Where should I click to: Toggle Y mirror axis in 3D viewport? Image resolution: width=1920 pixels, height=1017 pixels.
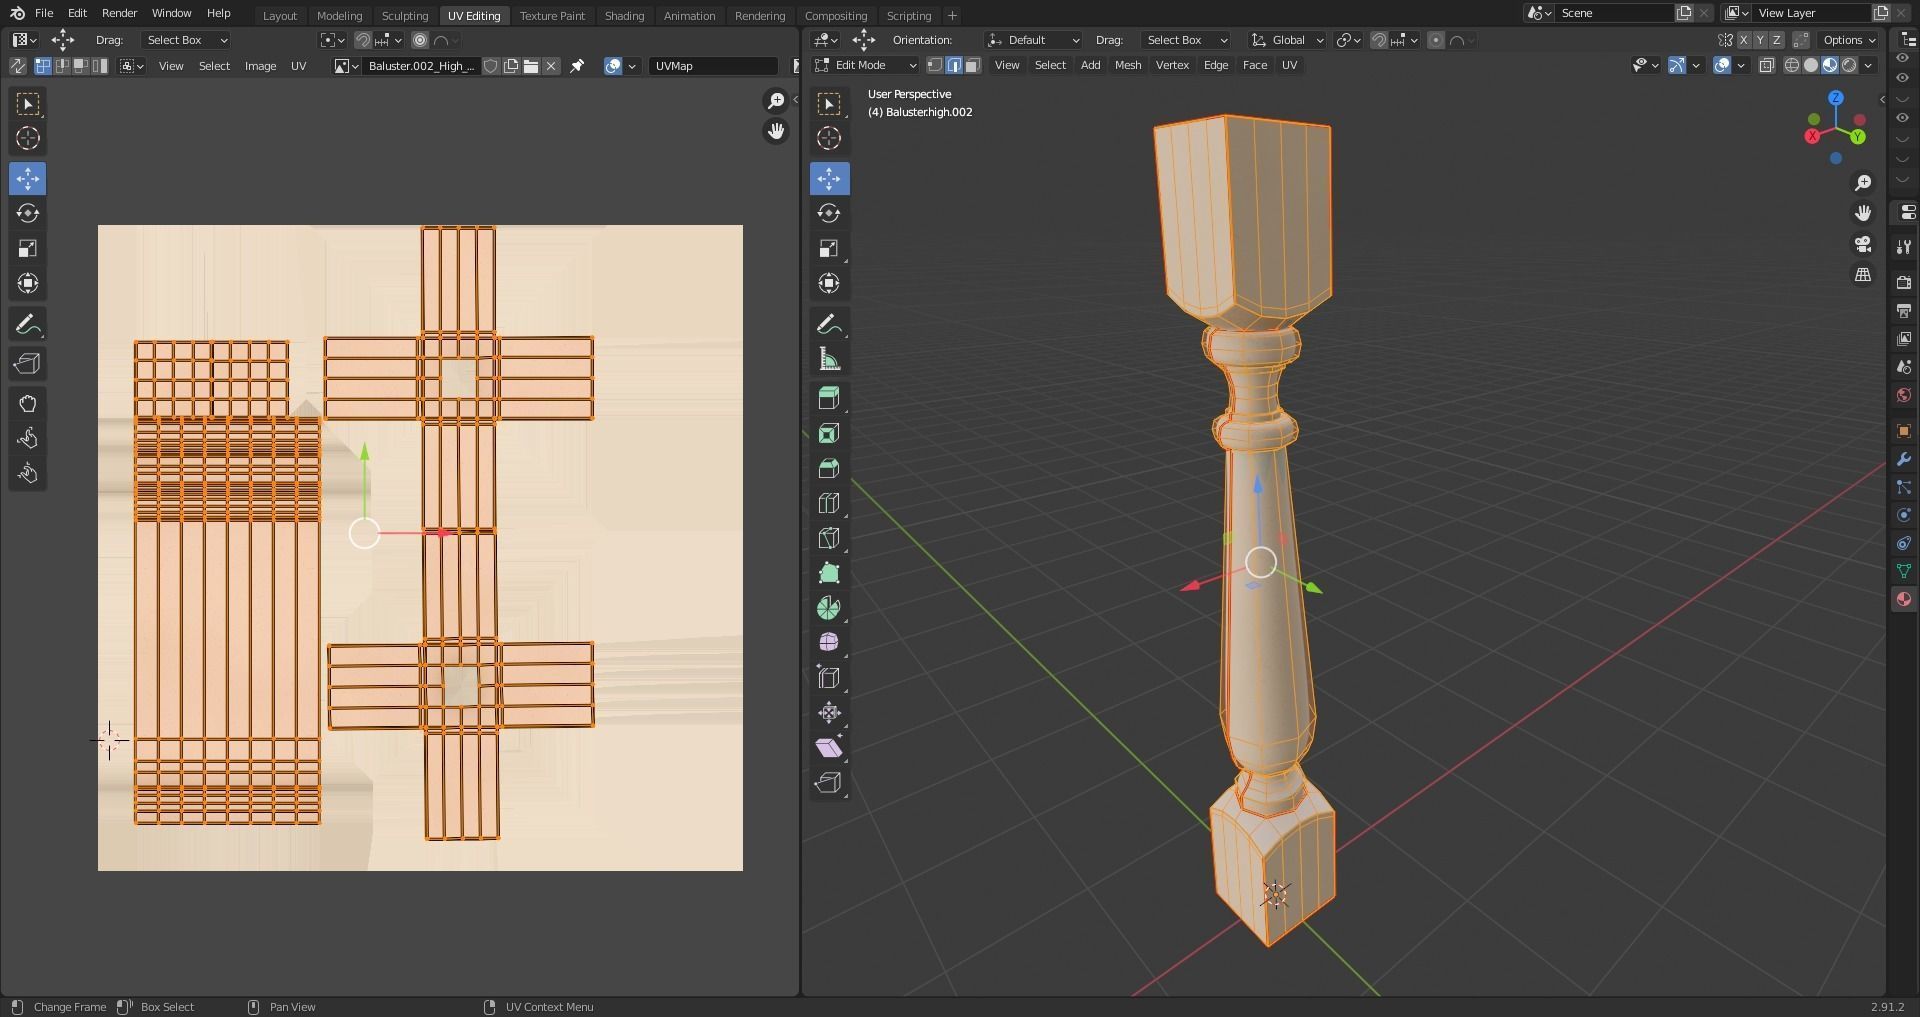(1760, 40)
